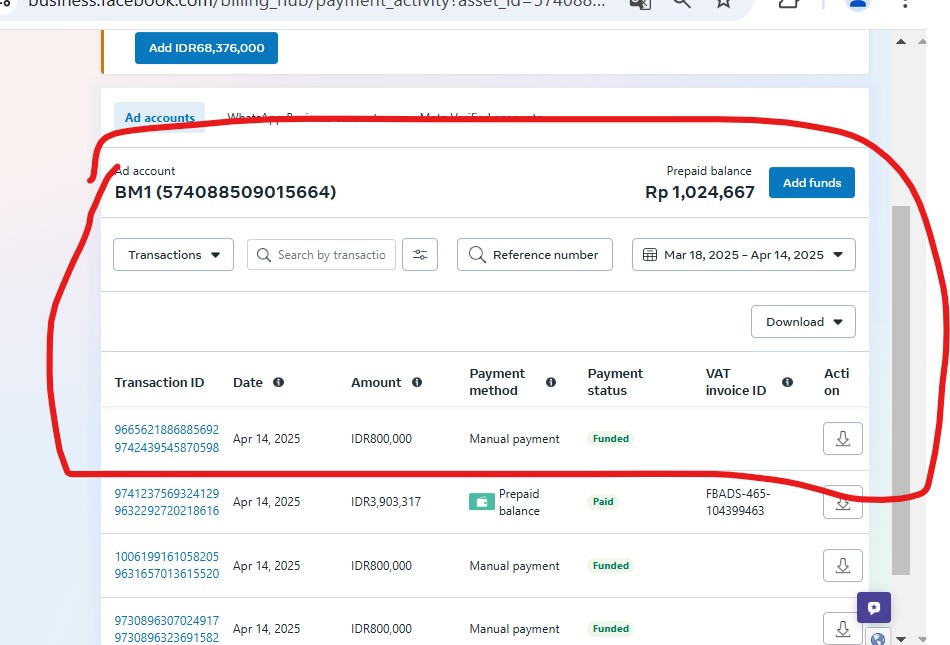Click the Add funds button

(811, 183)
